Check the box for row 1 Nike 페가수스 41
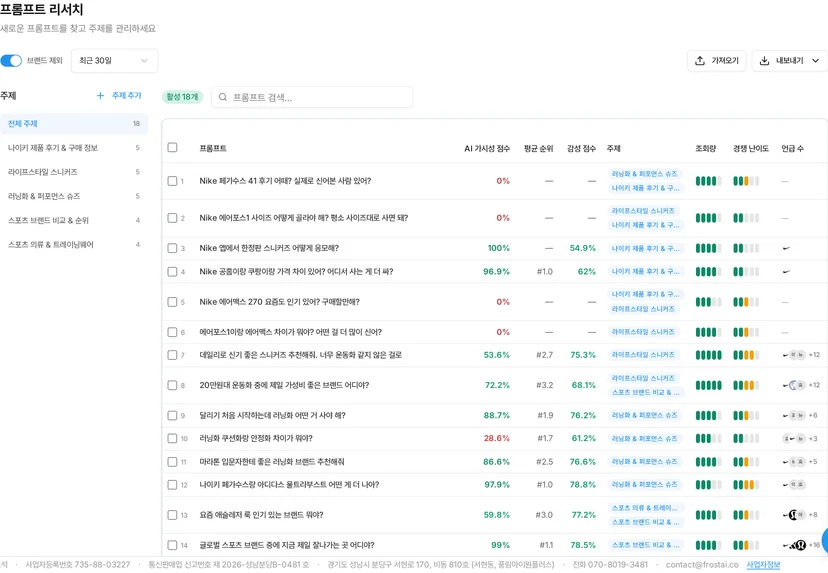Image resolution: width=828 pixels, height=573 pixels. (x=172, y=181)
